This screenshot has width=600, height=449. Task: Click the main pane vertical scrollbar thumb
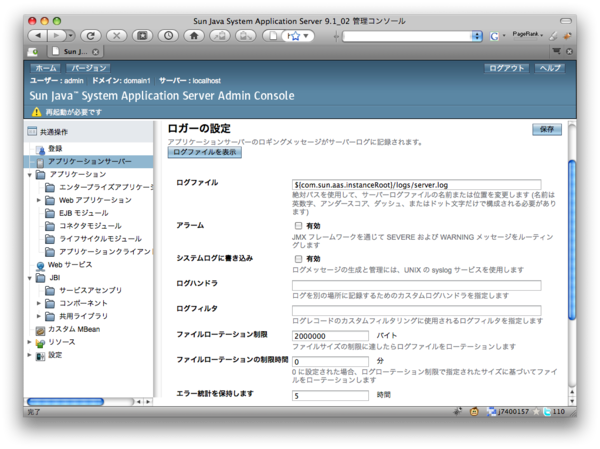(x=572, y=240)
